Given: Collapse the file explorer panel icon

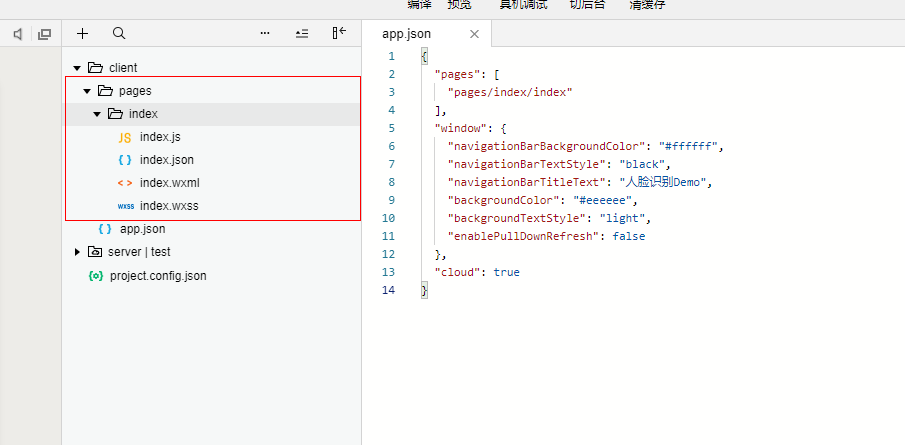Looking at the screenshot, I should (339, 33).
